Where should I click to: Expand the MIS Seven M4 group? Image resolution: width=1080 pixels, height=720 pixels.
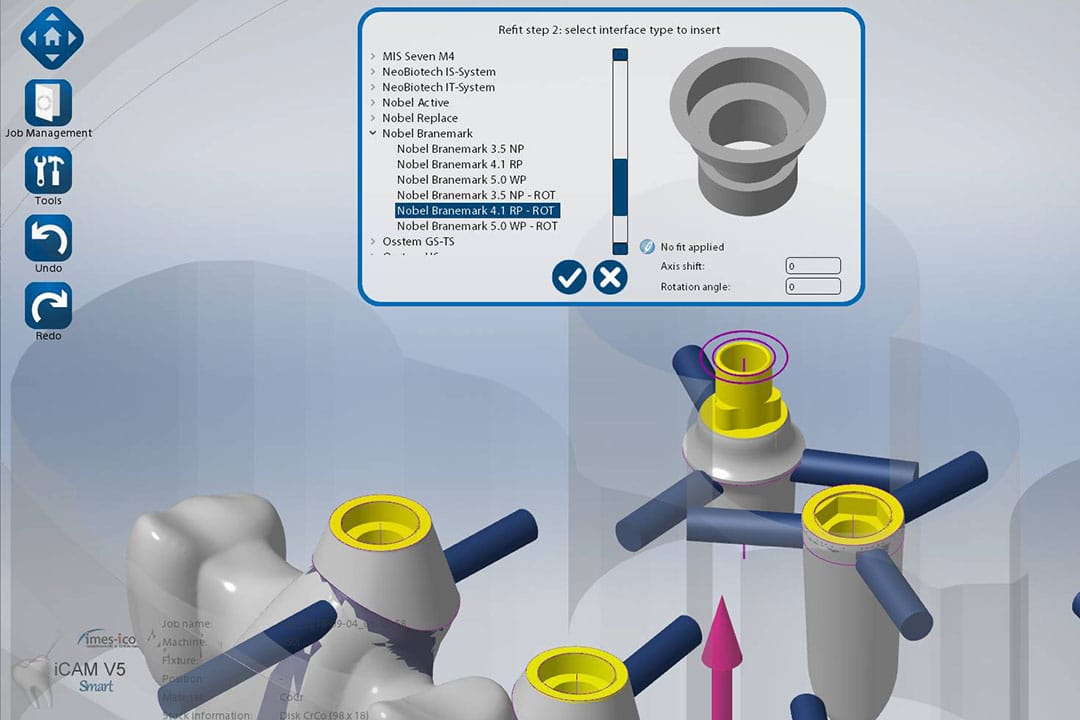(373, 56)
